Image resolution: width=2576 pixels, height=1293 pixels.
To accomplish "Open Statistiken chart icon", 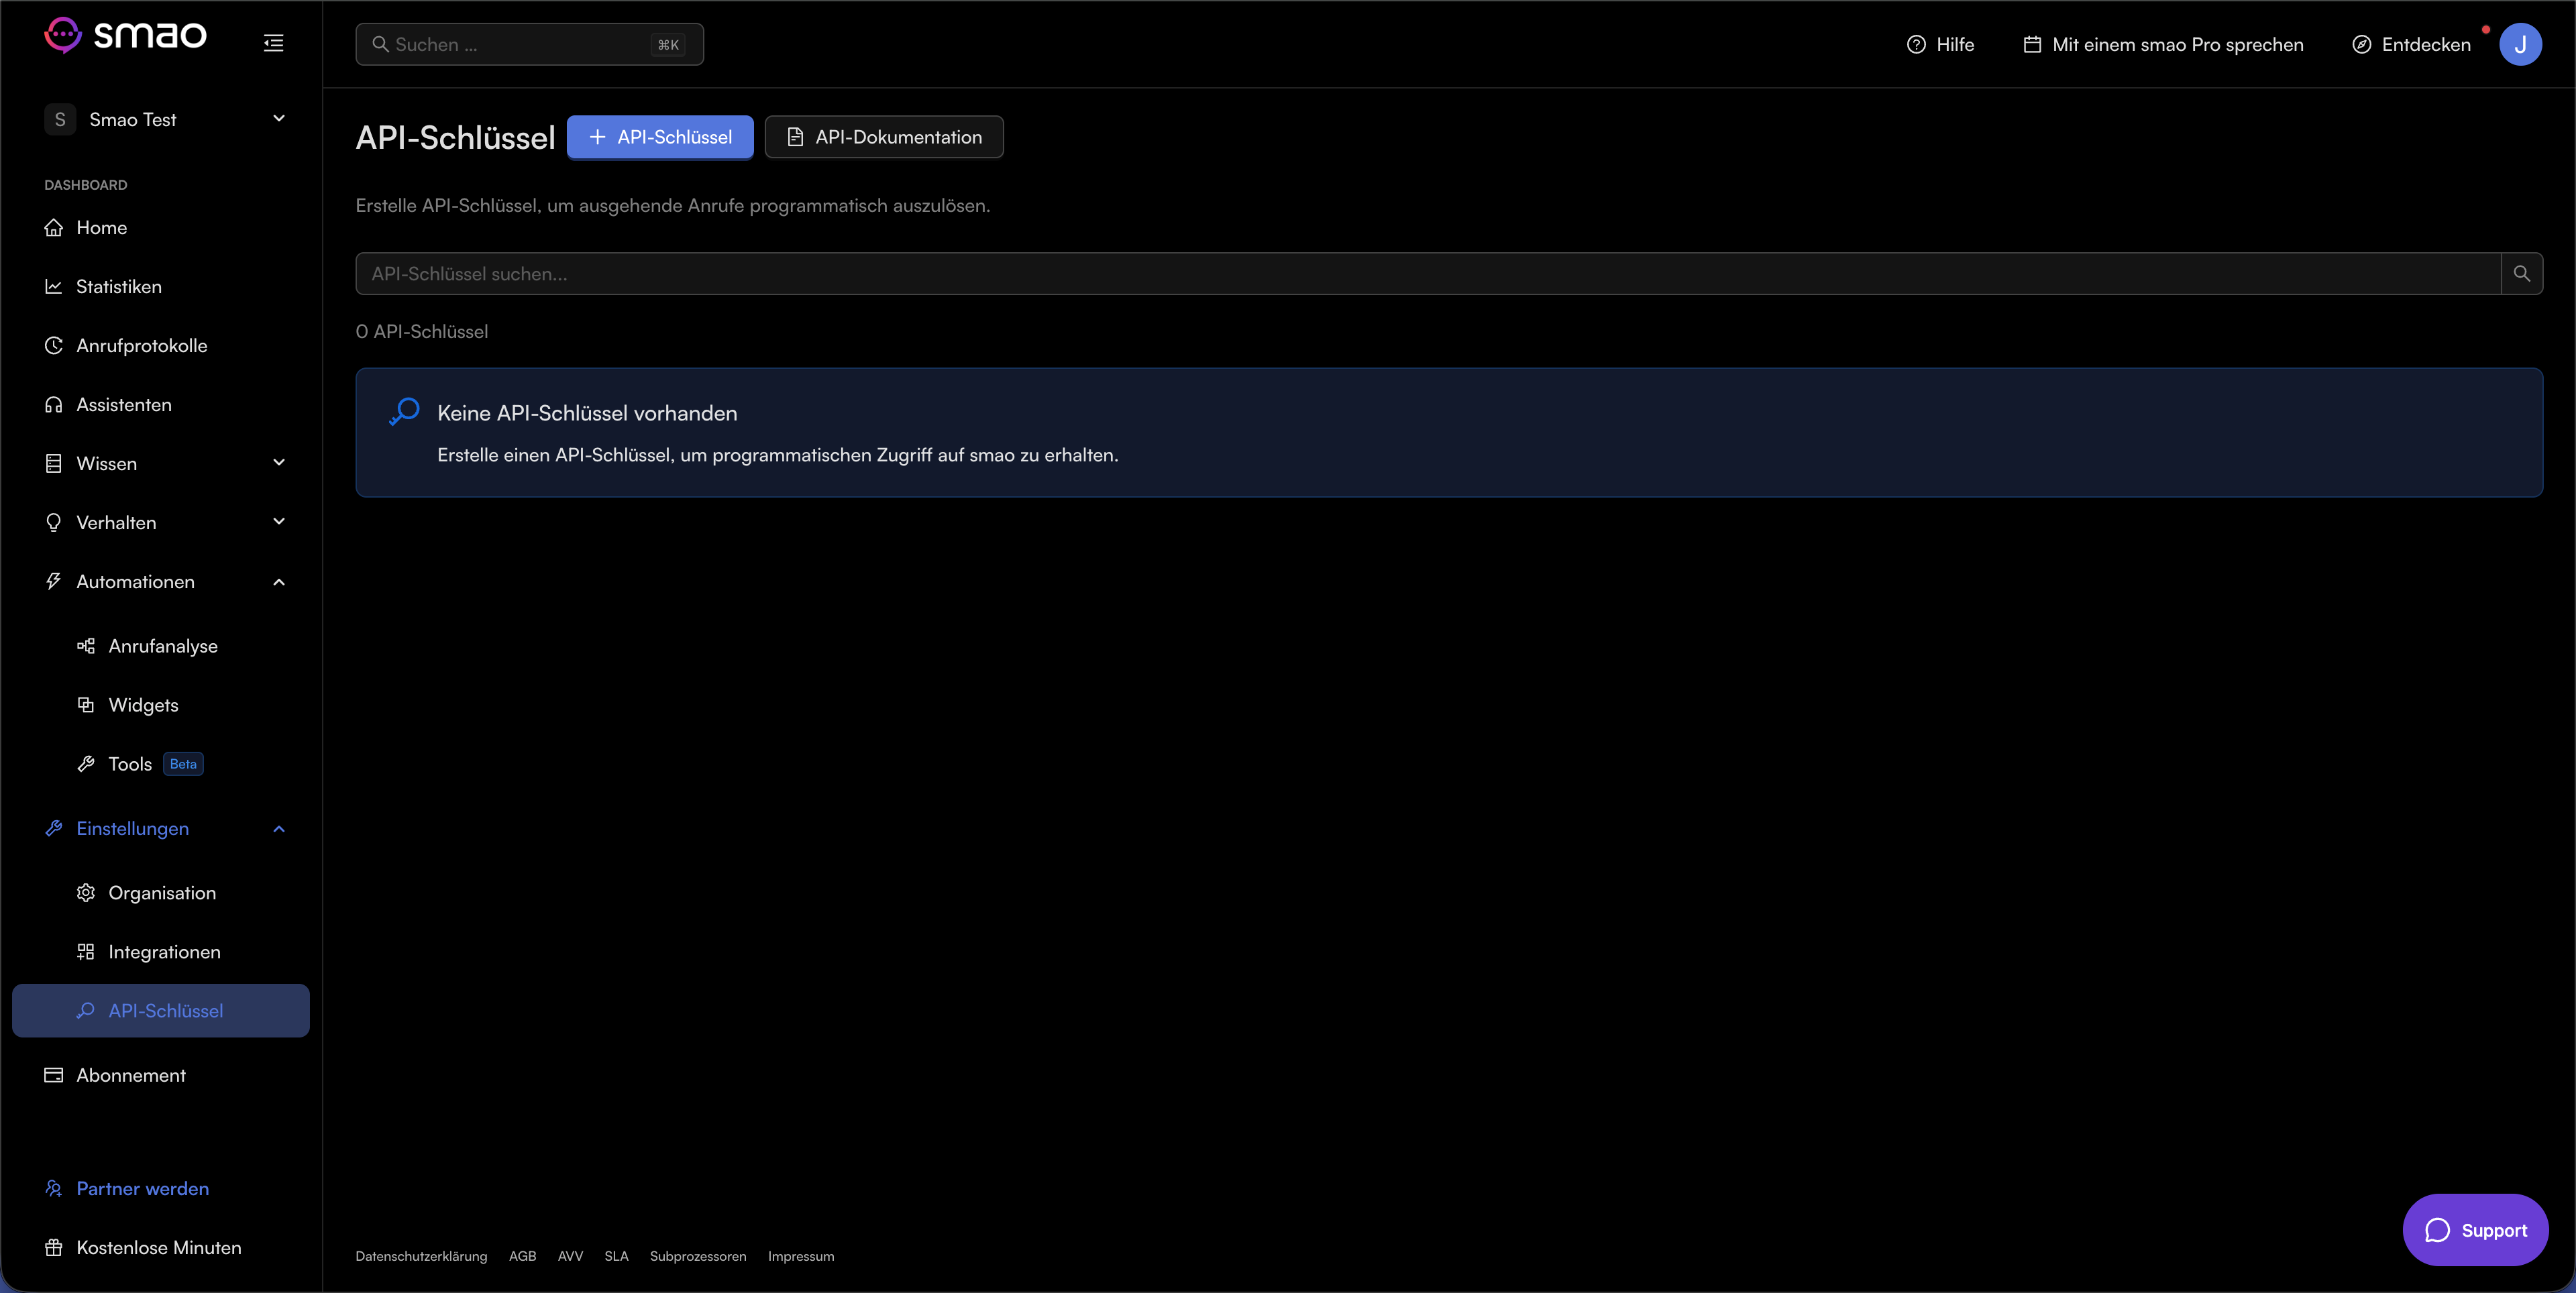I will pyautogui.click(x=54, y=287).
